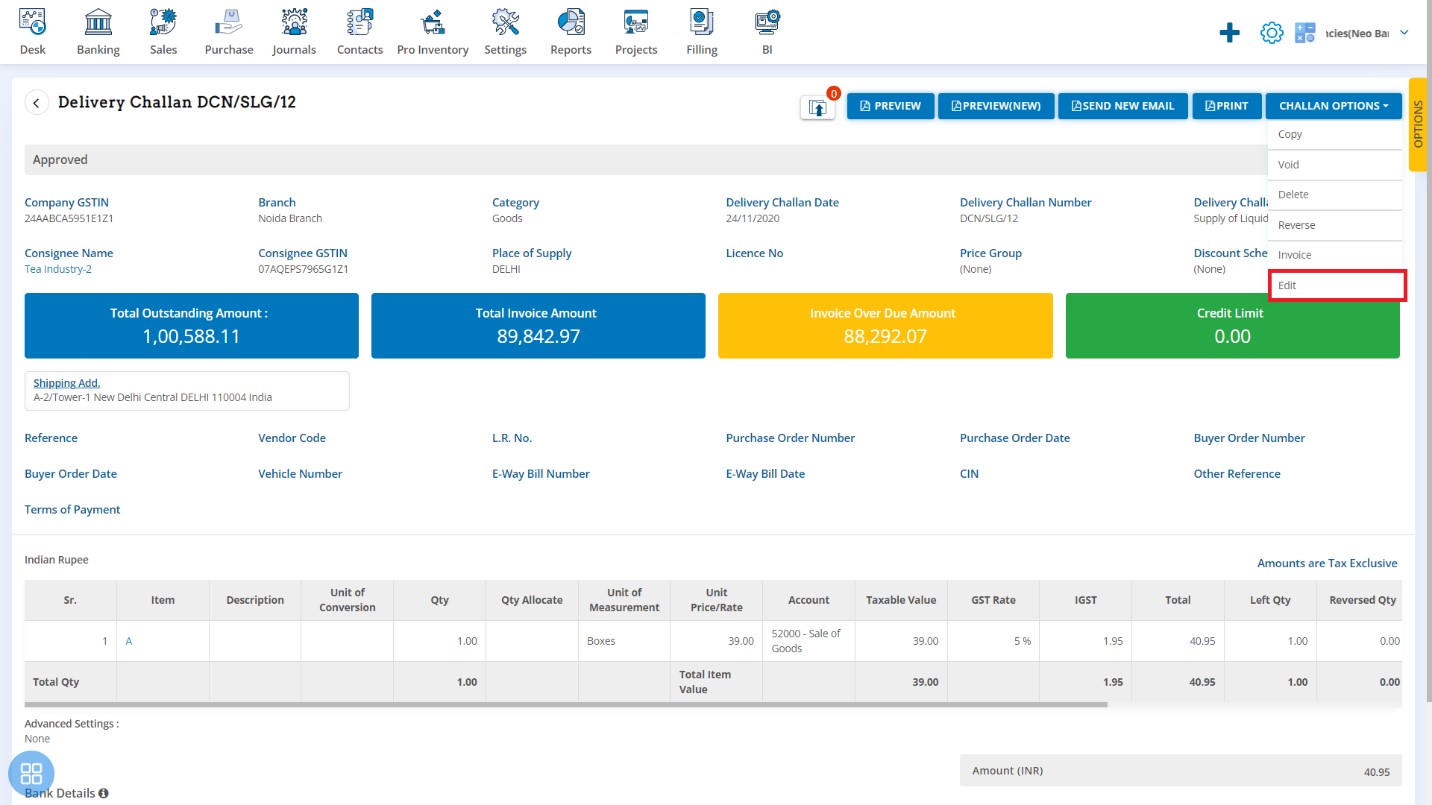Click the Vehicle Number label
This screenshot has height=805, width=1432.
(300, 474)
